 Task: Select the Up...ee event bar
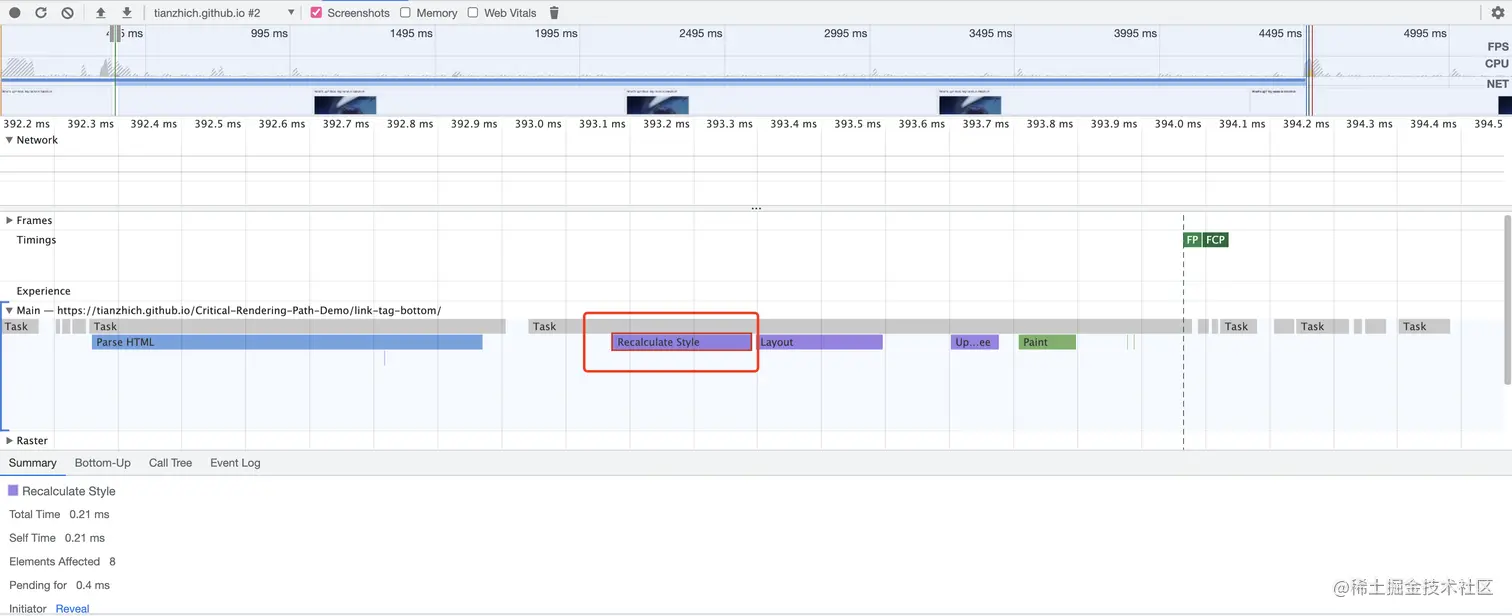tap(975, 342)
